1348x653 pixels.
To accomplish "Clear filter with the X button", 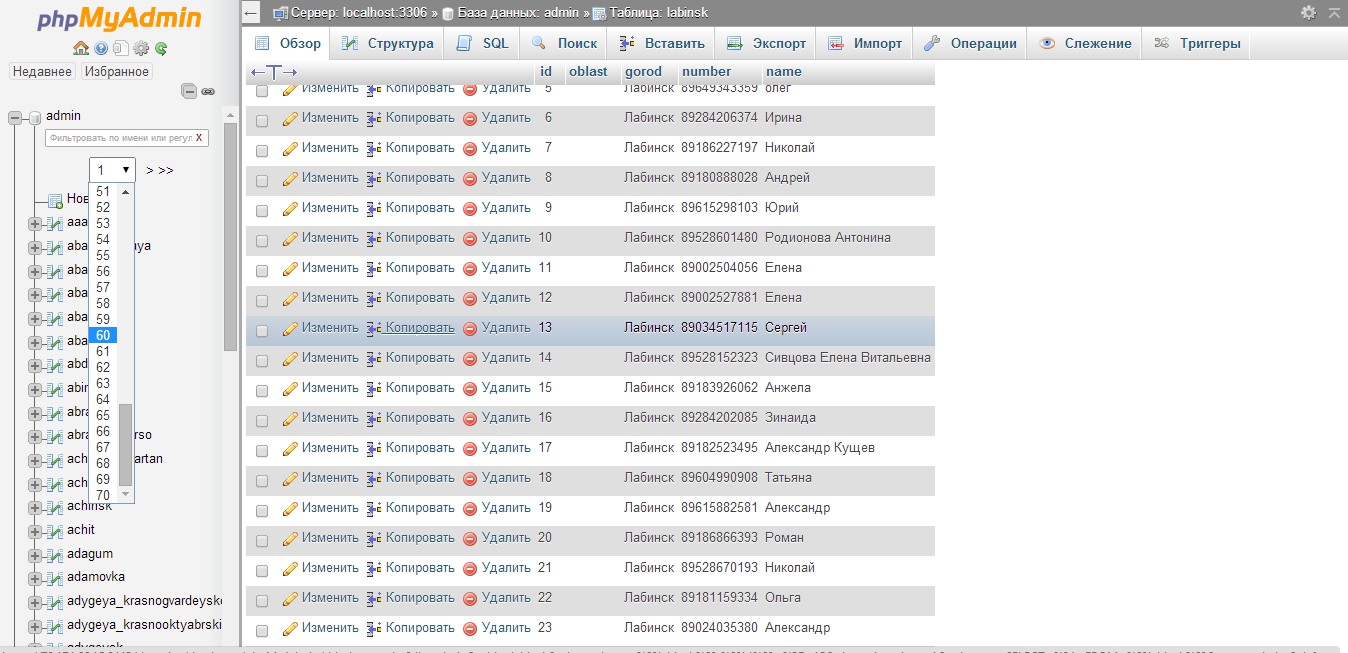I will click(199, 138).
